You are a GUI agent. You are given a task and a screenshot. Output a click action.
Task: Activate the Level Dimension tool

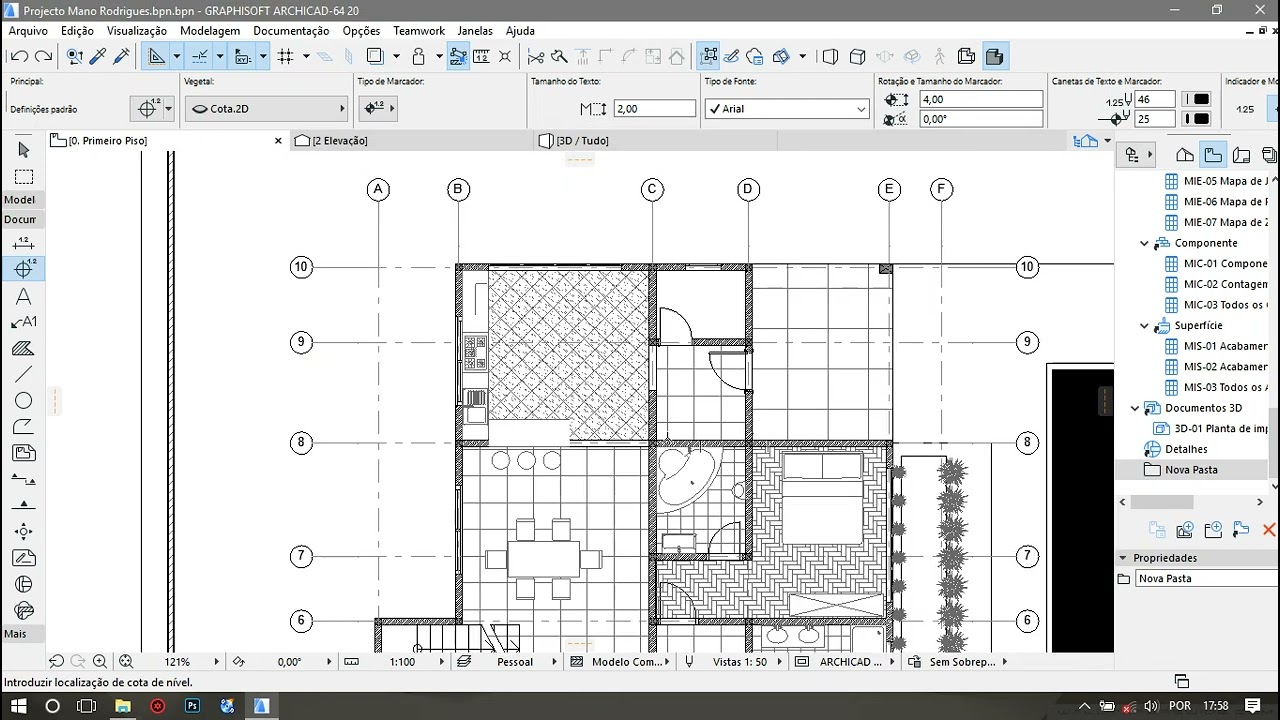pos(24,269)
